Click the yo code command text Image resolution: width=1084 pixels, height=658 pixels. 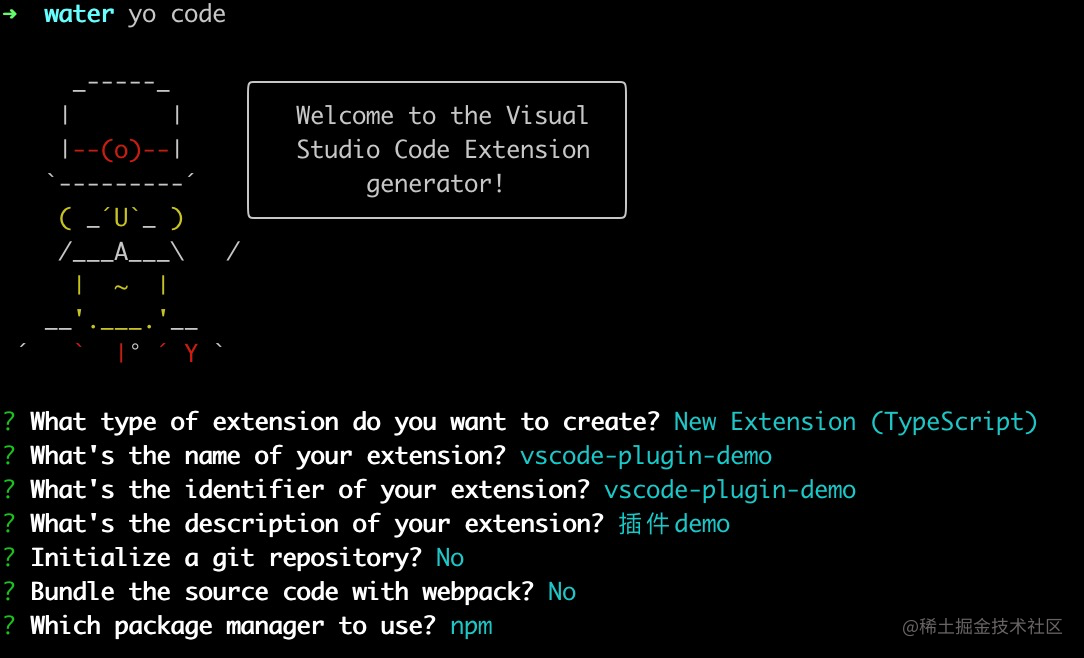tap(176, 14)
